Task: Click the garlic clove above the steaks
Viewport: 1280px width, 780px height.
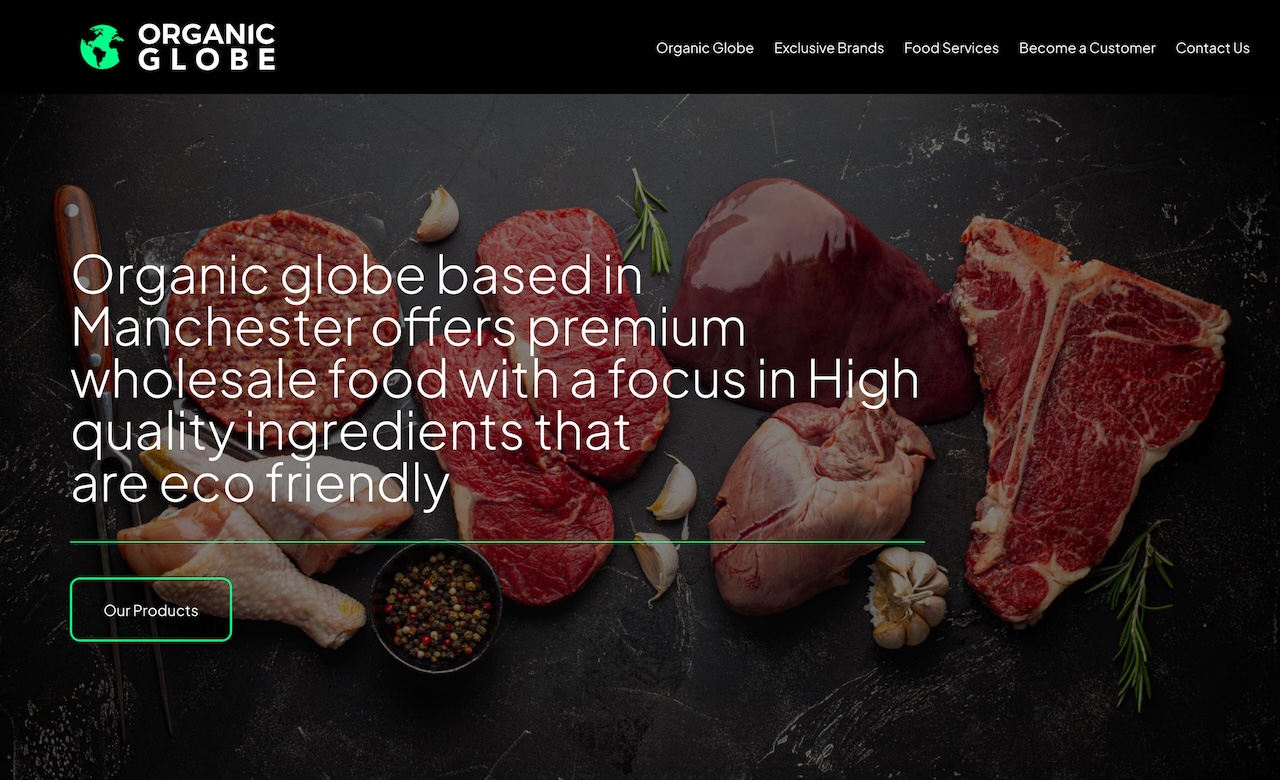Action: click(437, 214)
